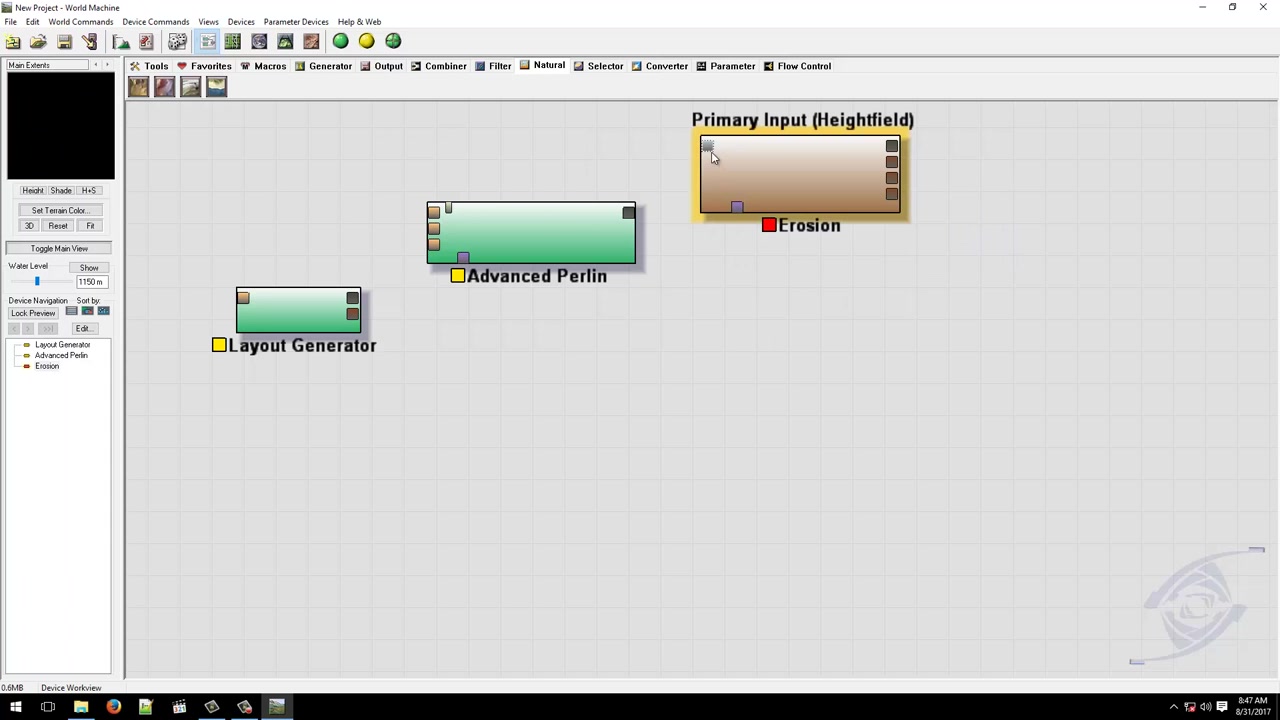The width and height of the screenshot is (1280, 720).
Task: Open the File menu
Action: (10, 22)
